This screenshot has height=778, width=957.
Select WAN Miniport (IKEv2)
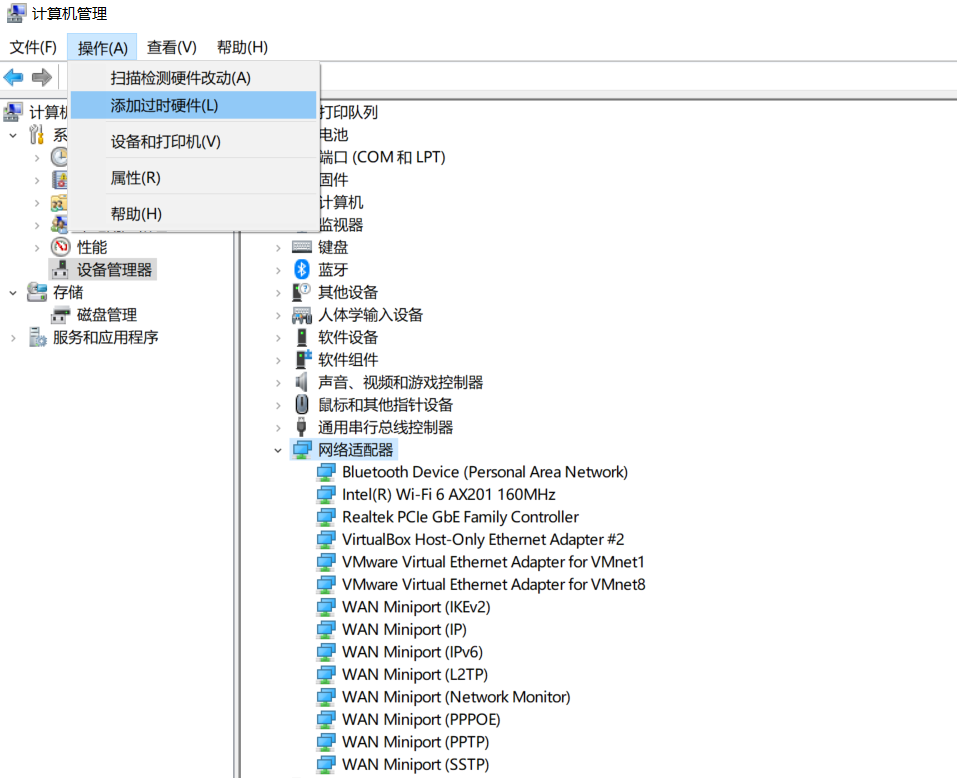[416, 607]
